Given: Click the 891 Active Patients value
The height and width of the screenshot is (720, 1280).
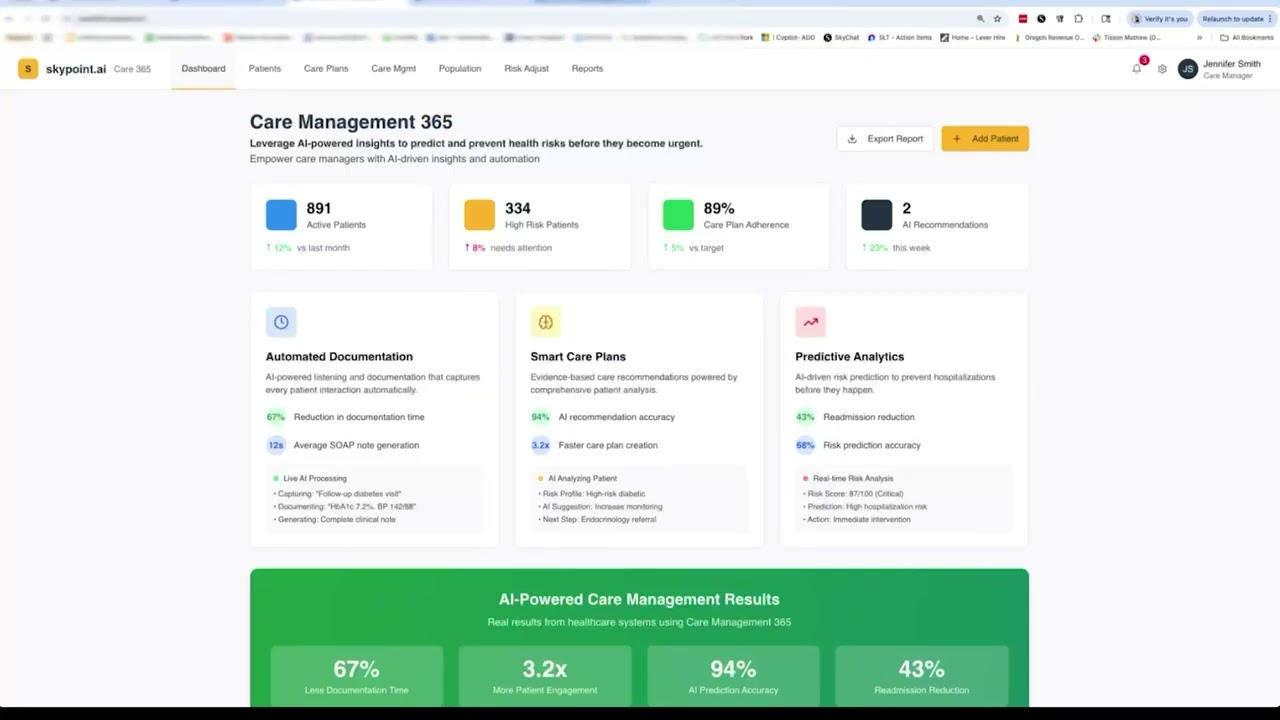Looking at the screenshot, I should click(319, 208).
